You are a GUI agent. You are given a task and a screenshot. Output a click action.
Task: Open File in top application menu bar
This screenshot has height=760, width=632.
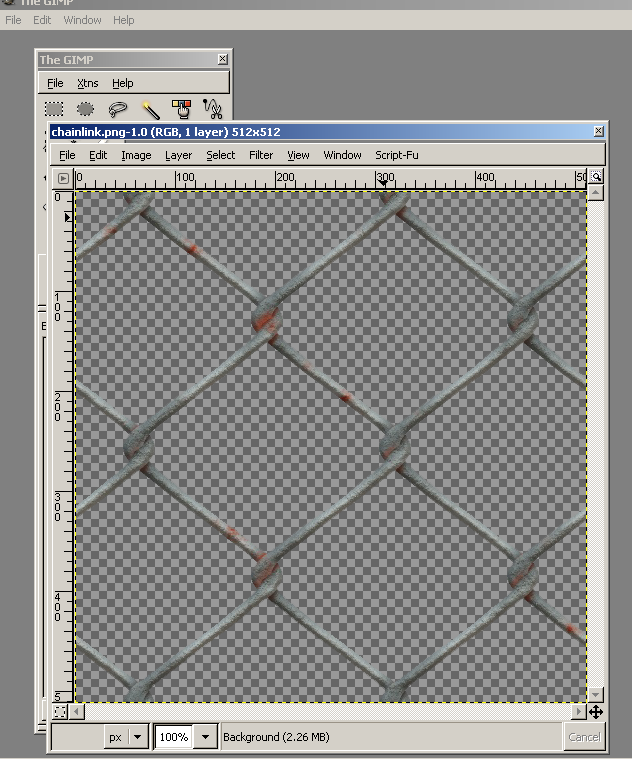13,20
